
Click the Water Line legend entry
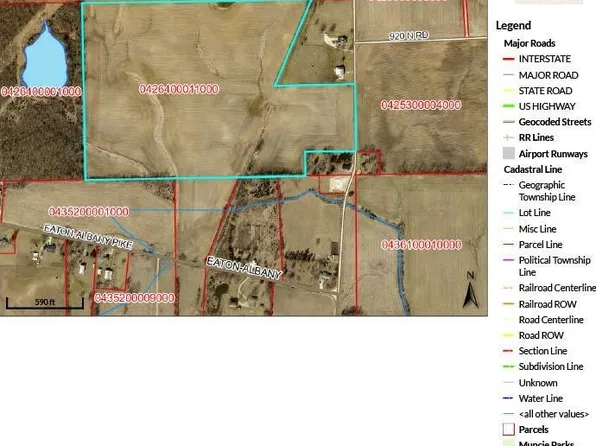coord(533,398)
